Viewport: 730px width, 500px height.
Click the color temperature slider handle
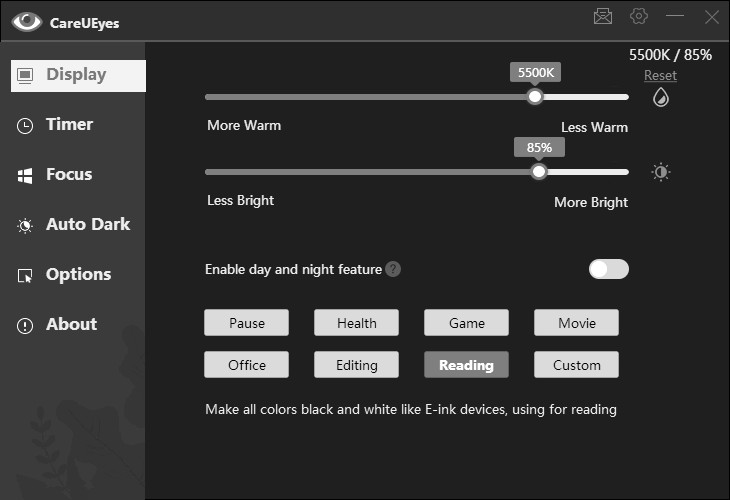(x=535, y=97)
